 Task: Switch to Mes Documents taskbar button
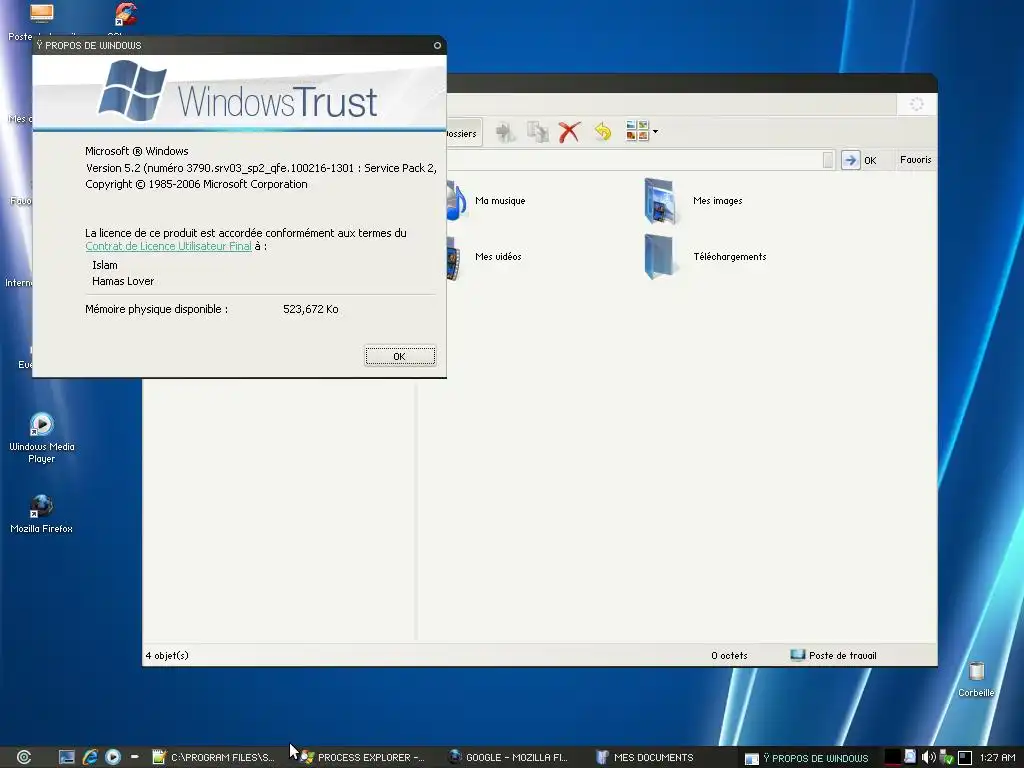645,758
